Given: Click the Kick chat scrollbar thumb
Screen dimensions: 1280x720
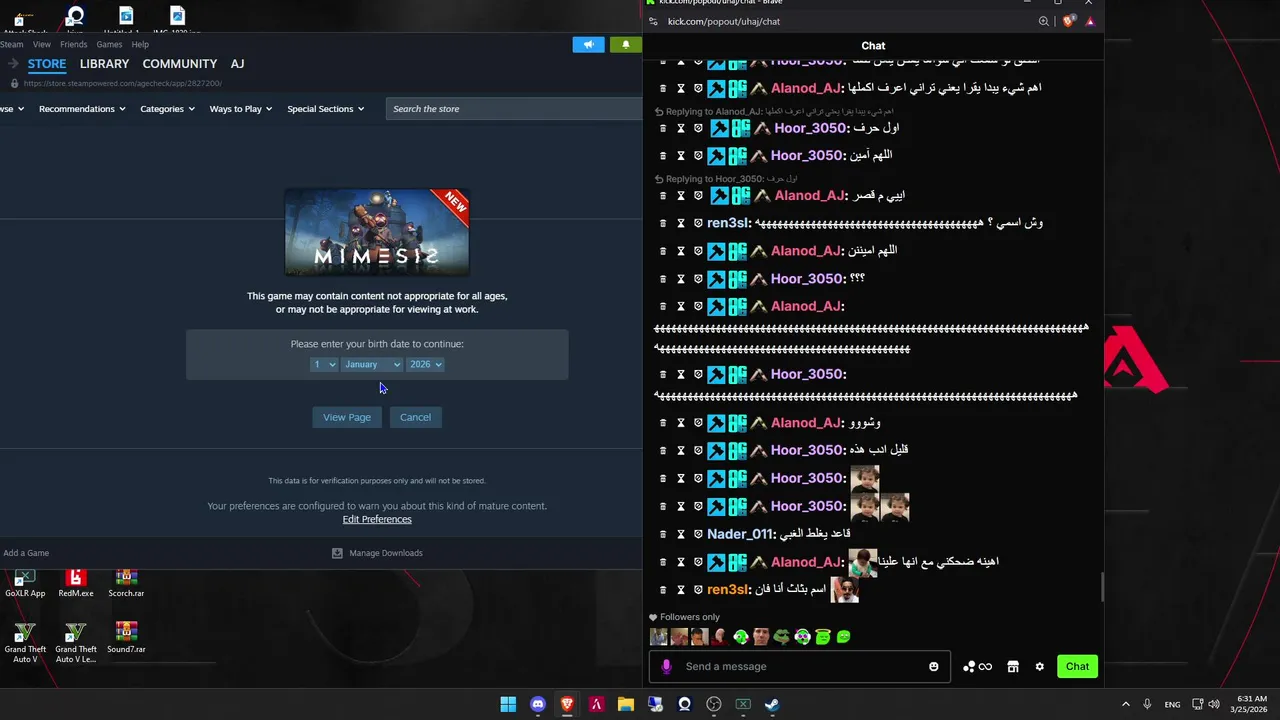Looking at the screenshot, I should point(1101,587).
